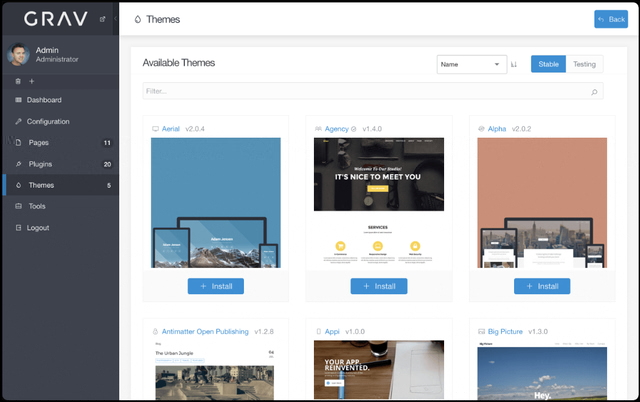
Task: Click the verified check icon after Agency
Action: pos(353,129)
